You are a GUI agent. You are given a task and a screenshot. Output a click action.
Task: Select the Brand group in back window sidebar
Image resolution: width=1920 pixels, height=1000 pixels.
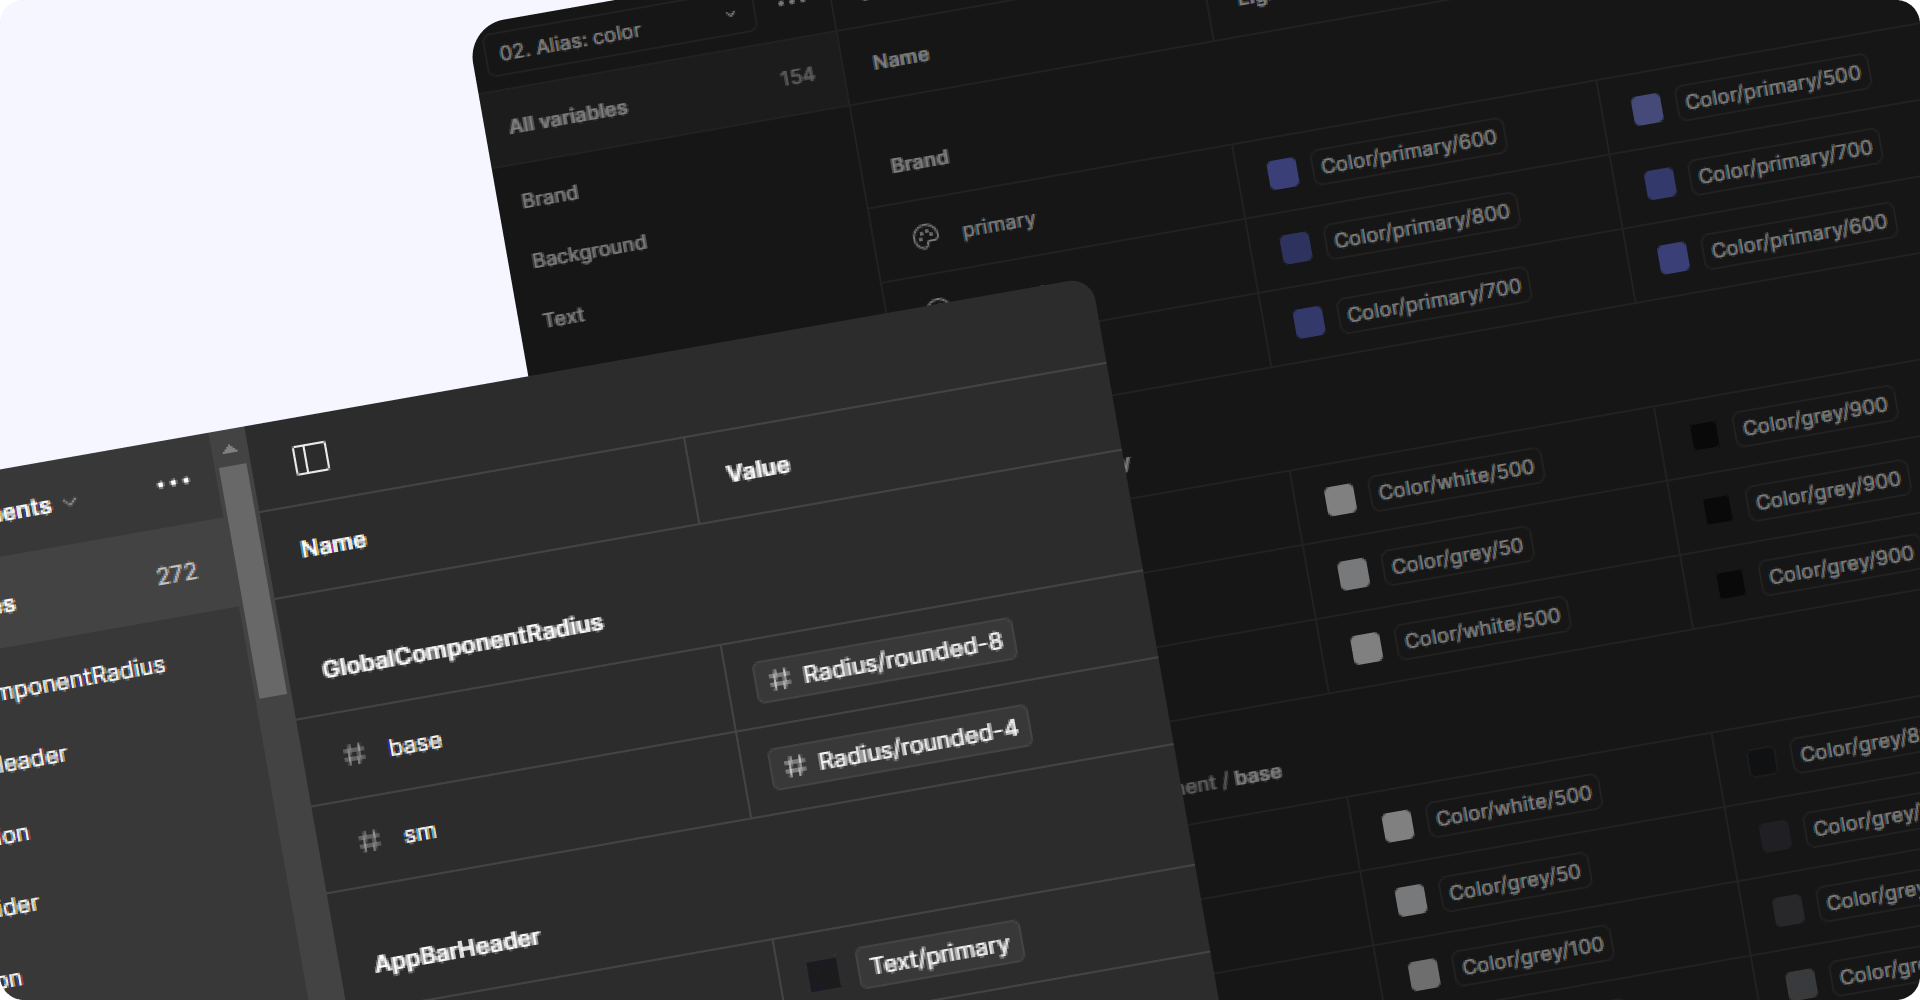click(550, 196)
